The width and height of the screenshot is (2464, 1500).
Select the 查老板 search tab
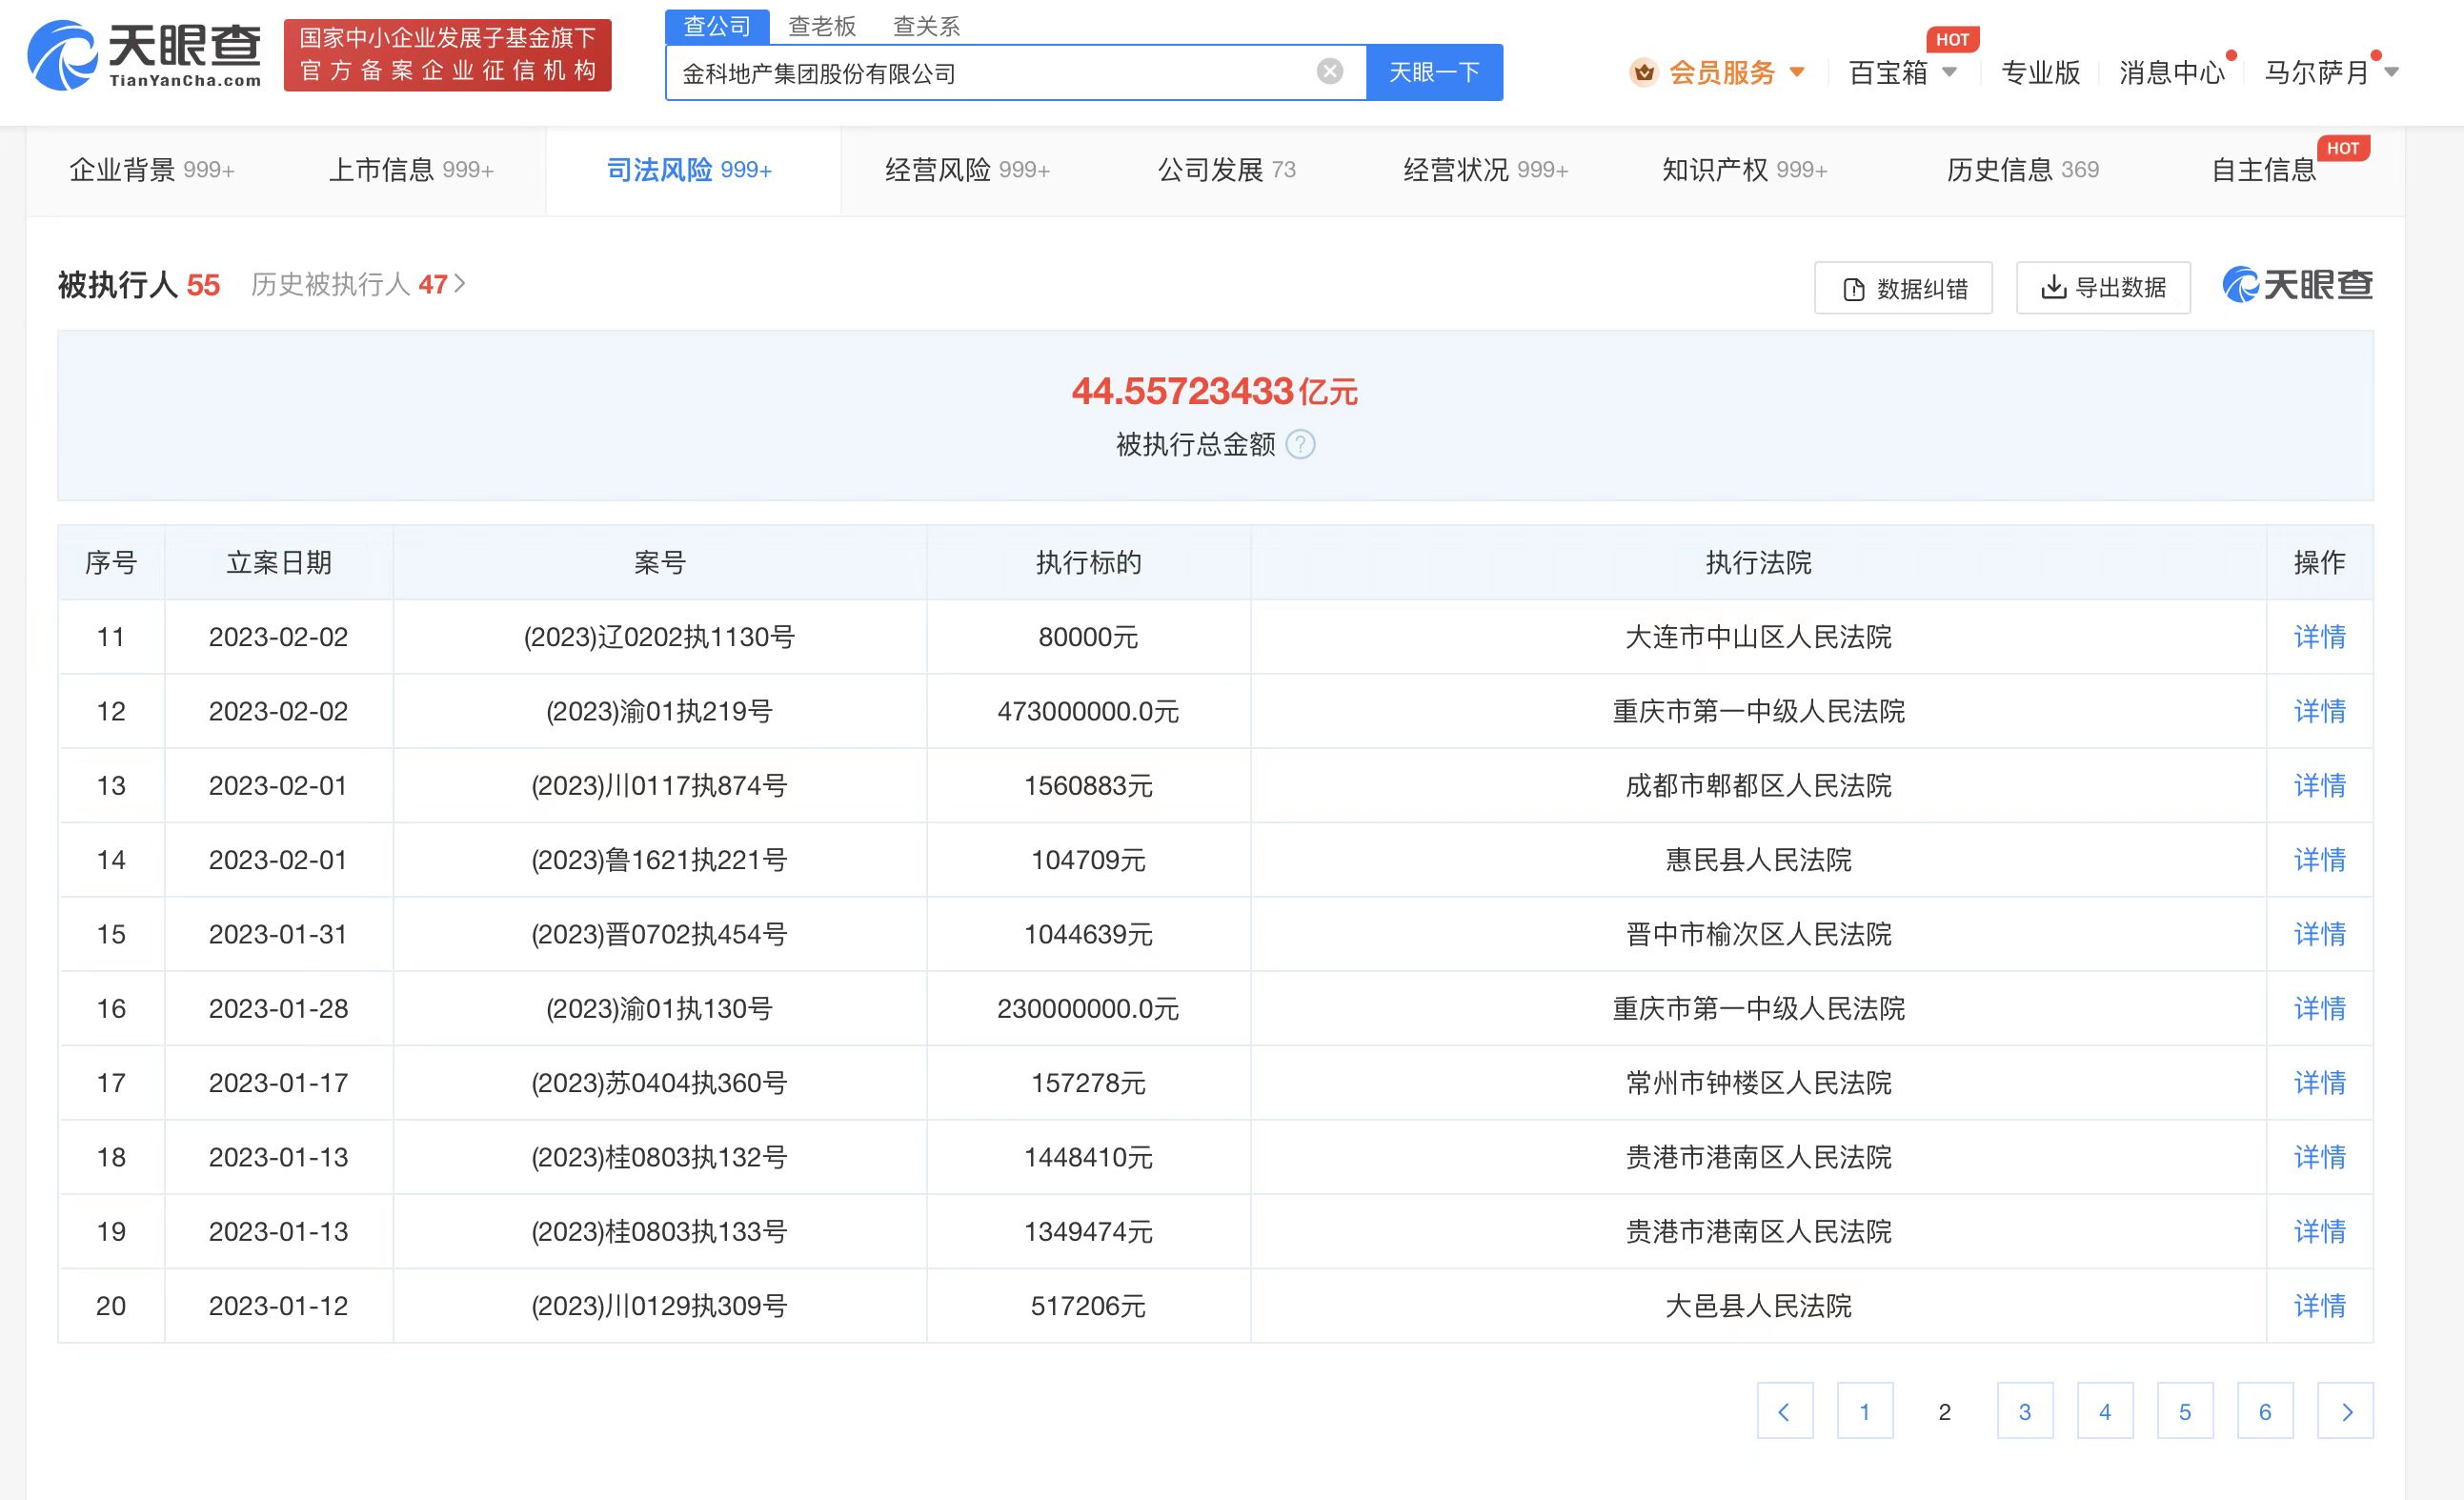point(822,26)
